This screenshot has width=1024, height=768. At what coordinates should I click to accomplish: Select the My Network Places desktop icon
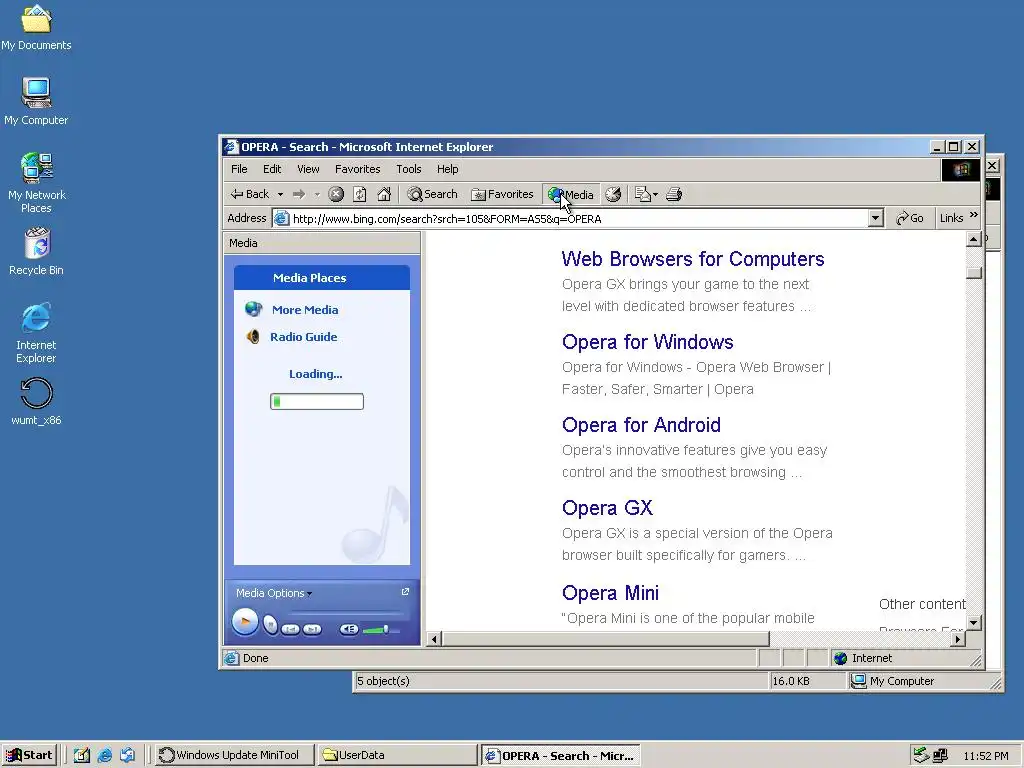37,183
